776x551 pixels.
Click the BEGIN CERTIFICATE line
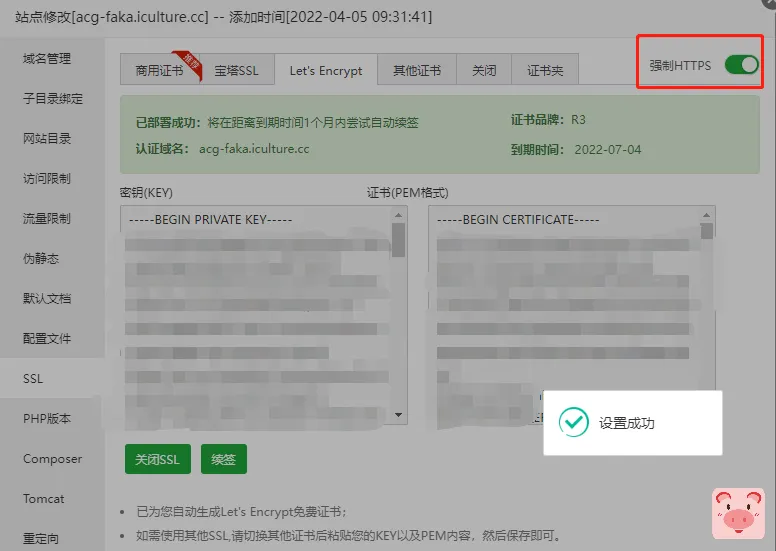click(x=518, y=219)
